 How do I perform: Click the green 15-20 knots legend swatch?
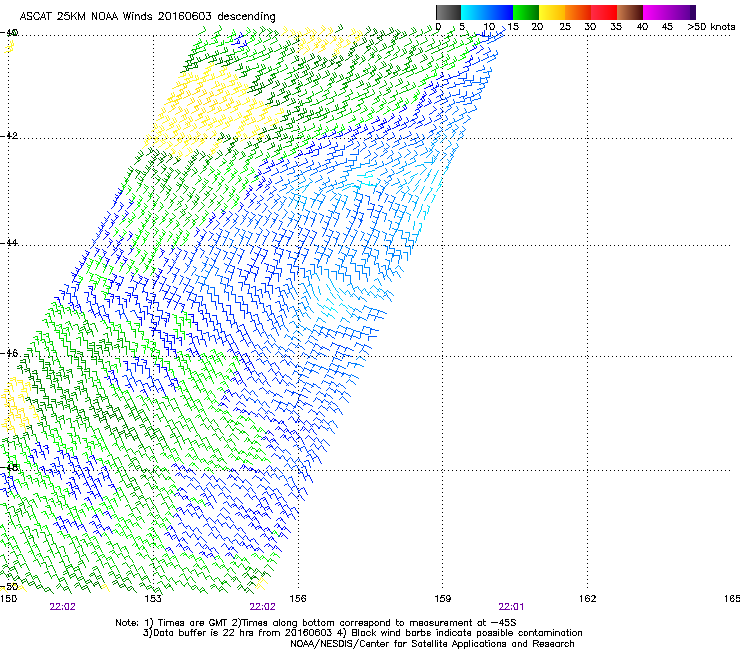click(526, 12)
